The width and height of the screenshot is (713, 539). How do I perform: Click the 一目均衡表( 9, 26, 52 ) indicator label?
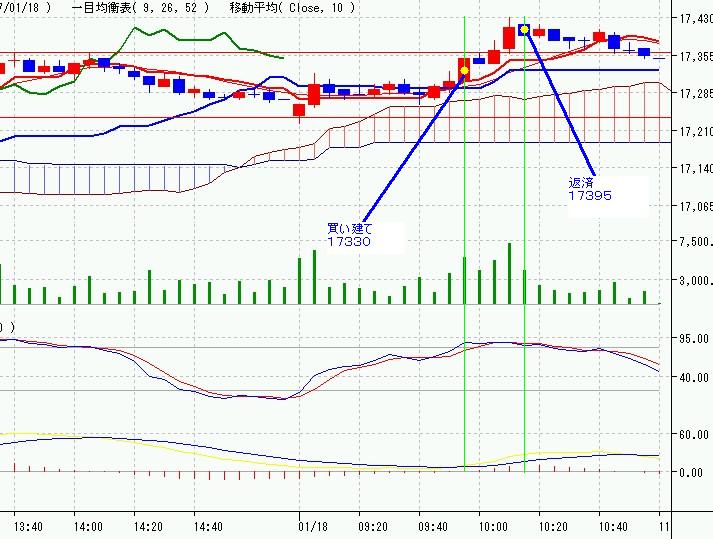140,8
